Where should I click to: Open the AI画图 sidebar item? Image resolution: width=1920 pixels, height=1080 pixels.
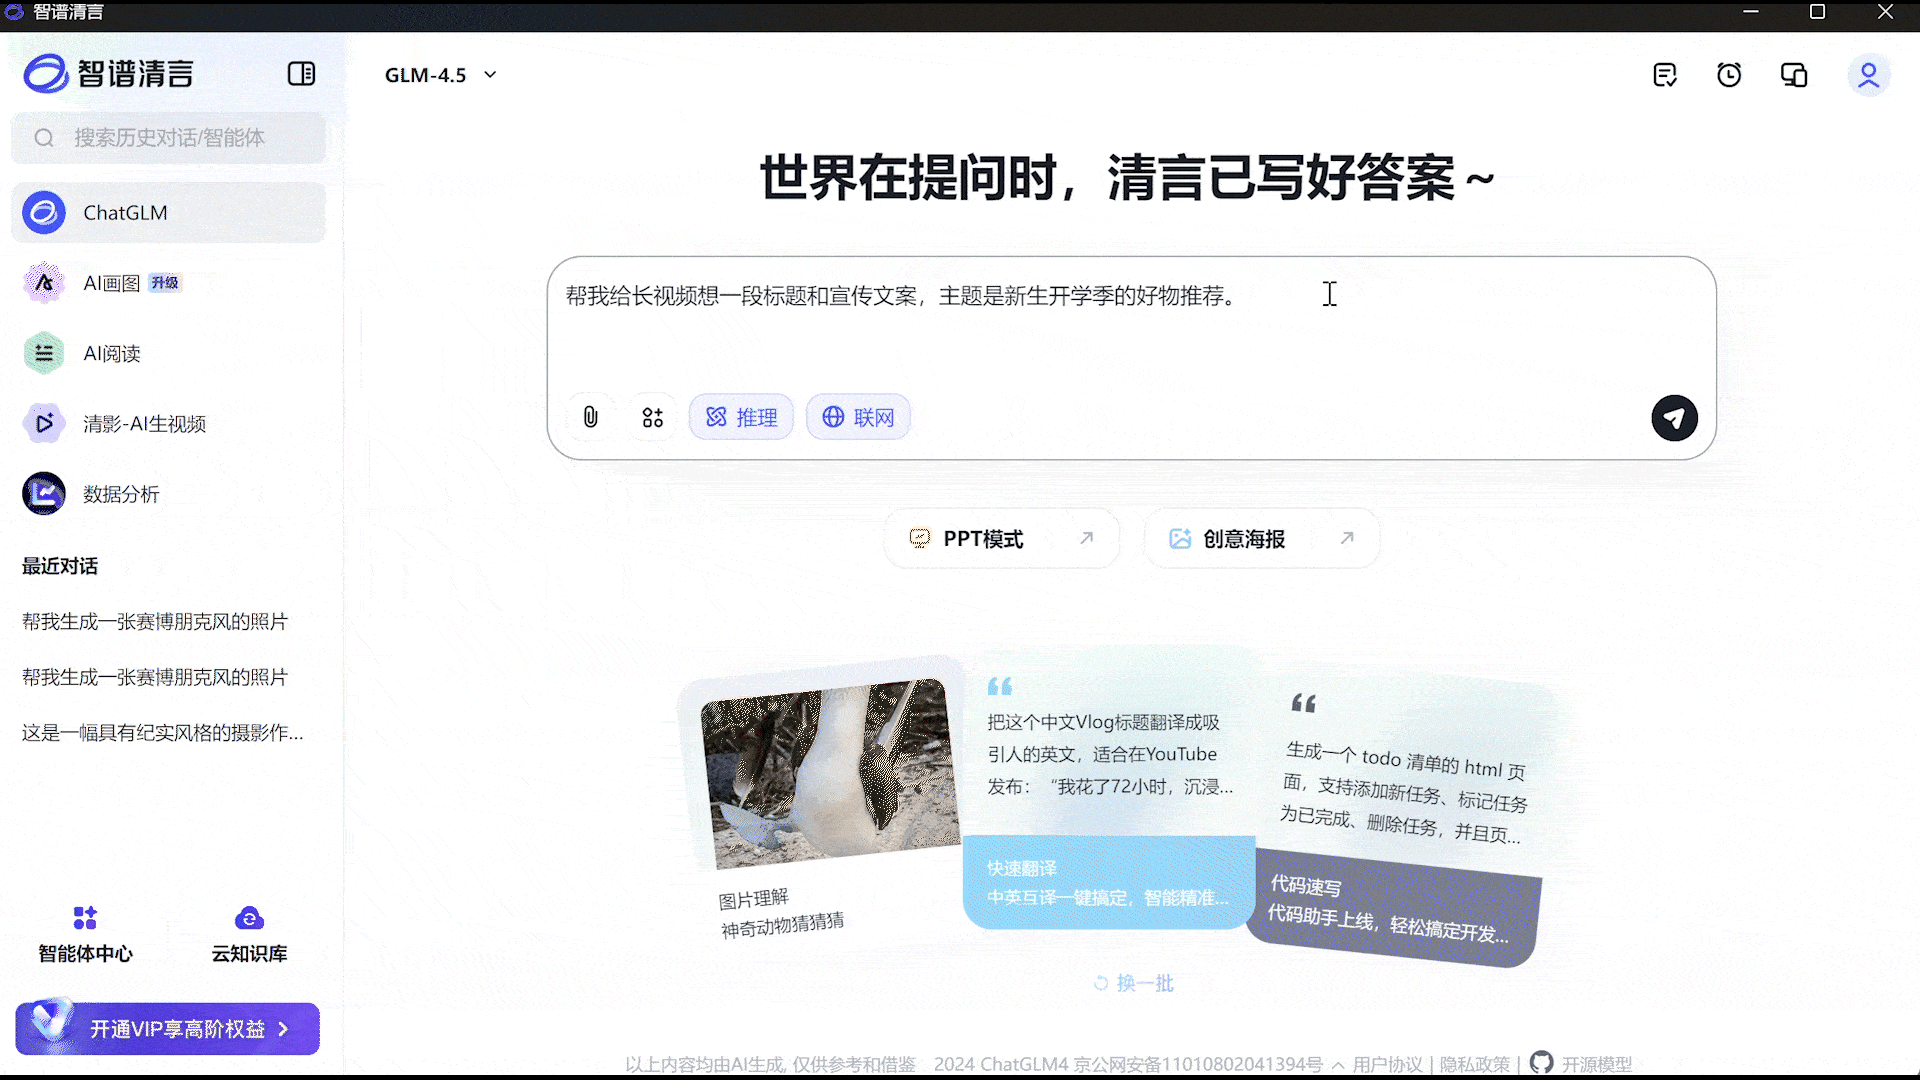click(x=112, y=283)
